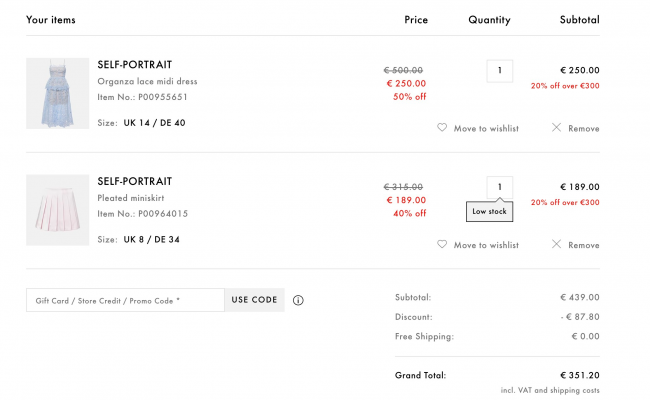
Task: Click Move to wishlist for the miniskirt
Action: [x=486, y=245]
